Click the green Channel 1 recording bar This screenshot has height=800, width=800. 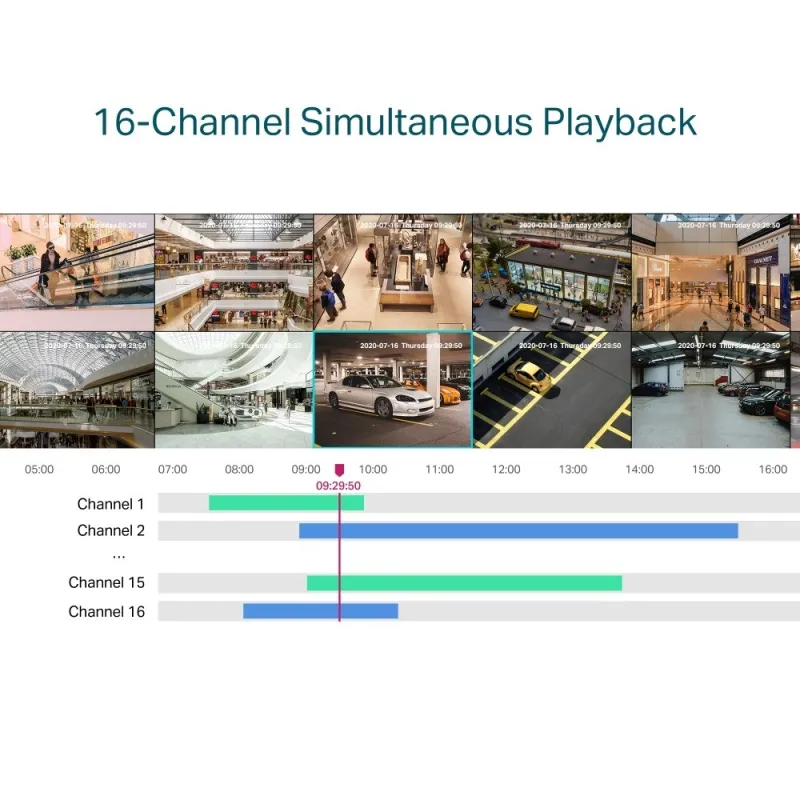285,503
